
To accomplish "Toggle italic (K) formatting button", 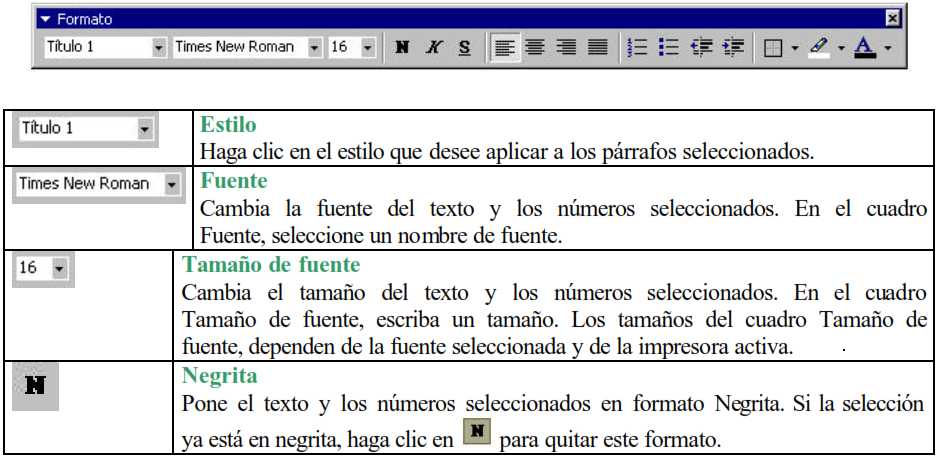I will point(433,48).
